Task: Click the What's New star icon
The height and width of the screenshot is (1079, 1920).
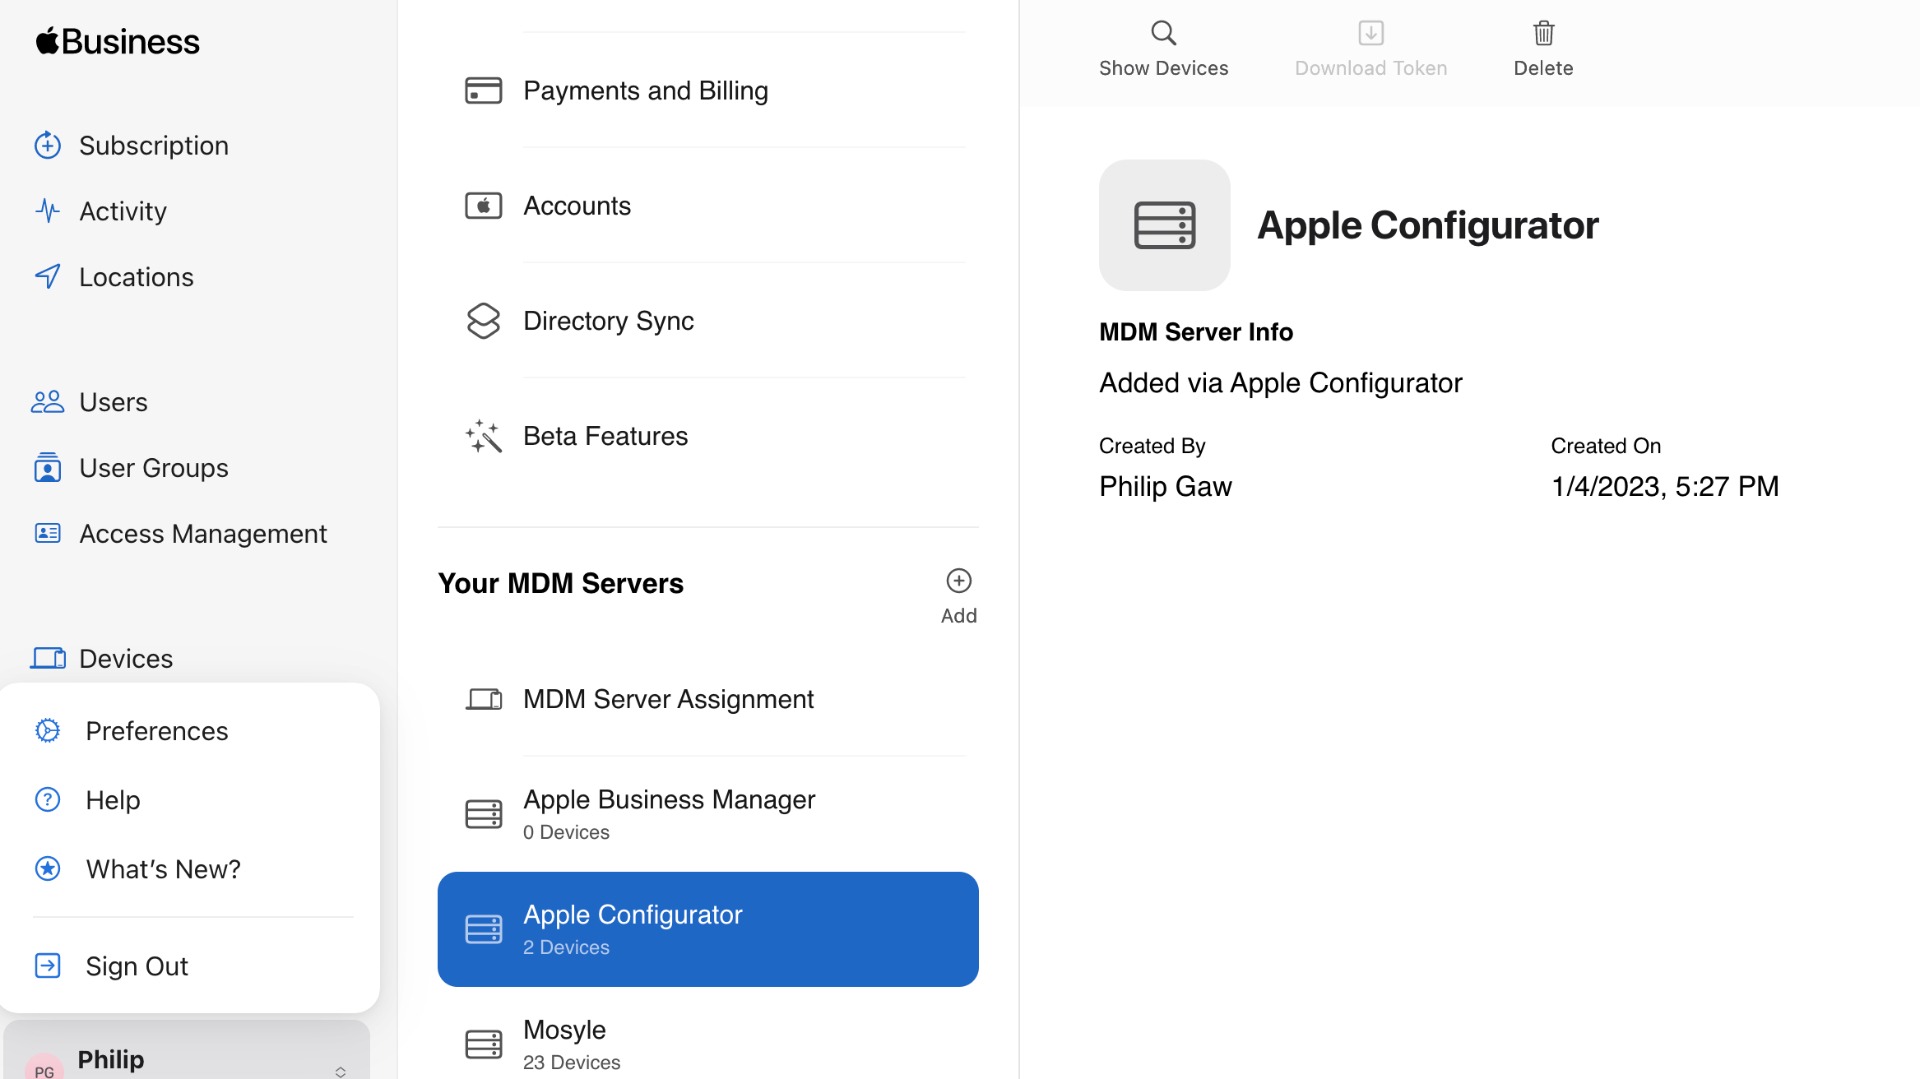Action: click(x=47, y=869)
